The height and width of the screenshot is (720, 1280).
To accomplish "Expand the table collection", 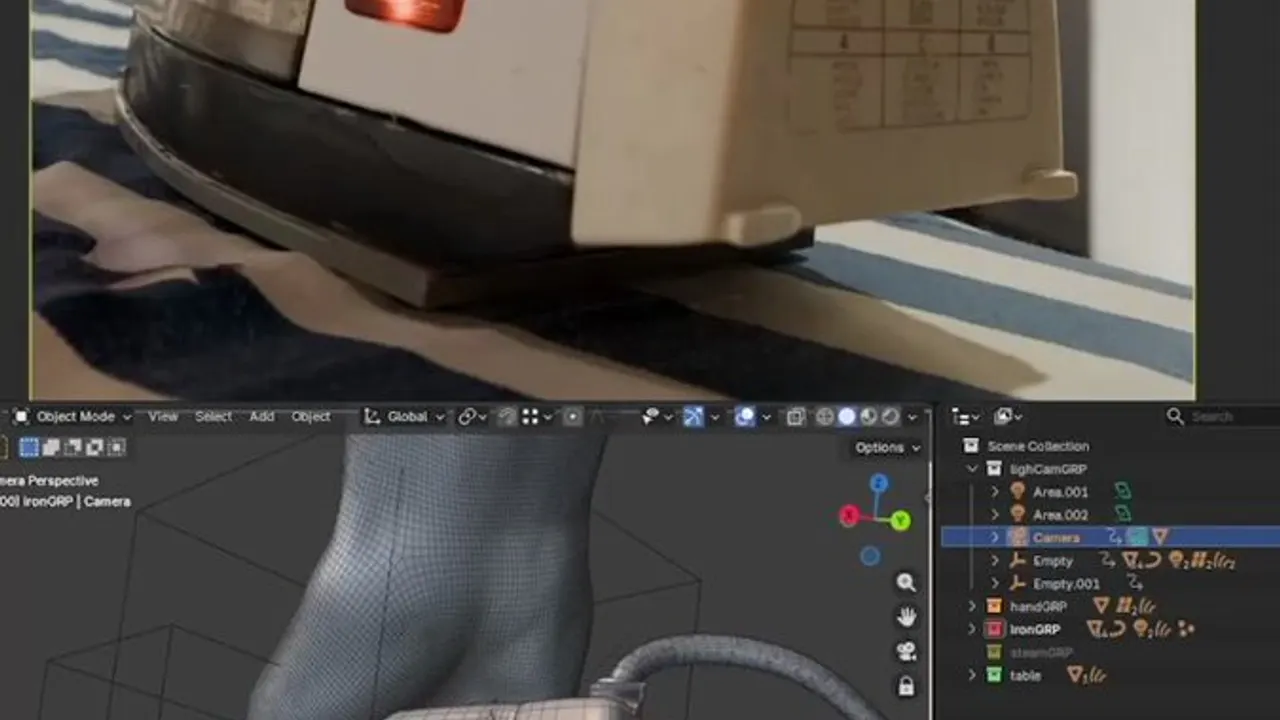I will [972, 676].
